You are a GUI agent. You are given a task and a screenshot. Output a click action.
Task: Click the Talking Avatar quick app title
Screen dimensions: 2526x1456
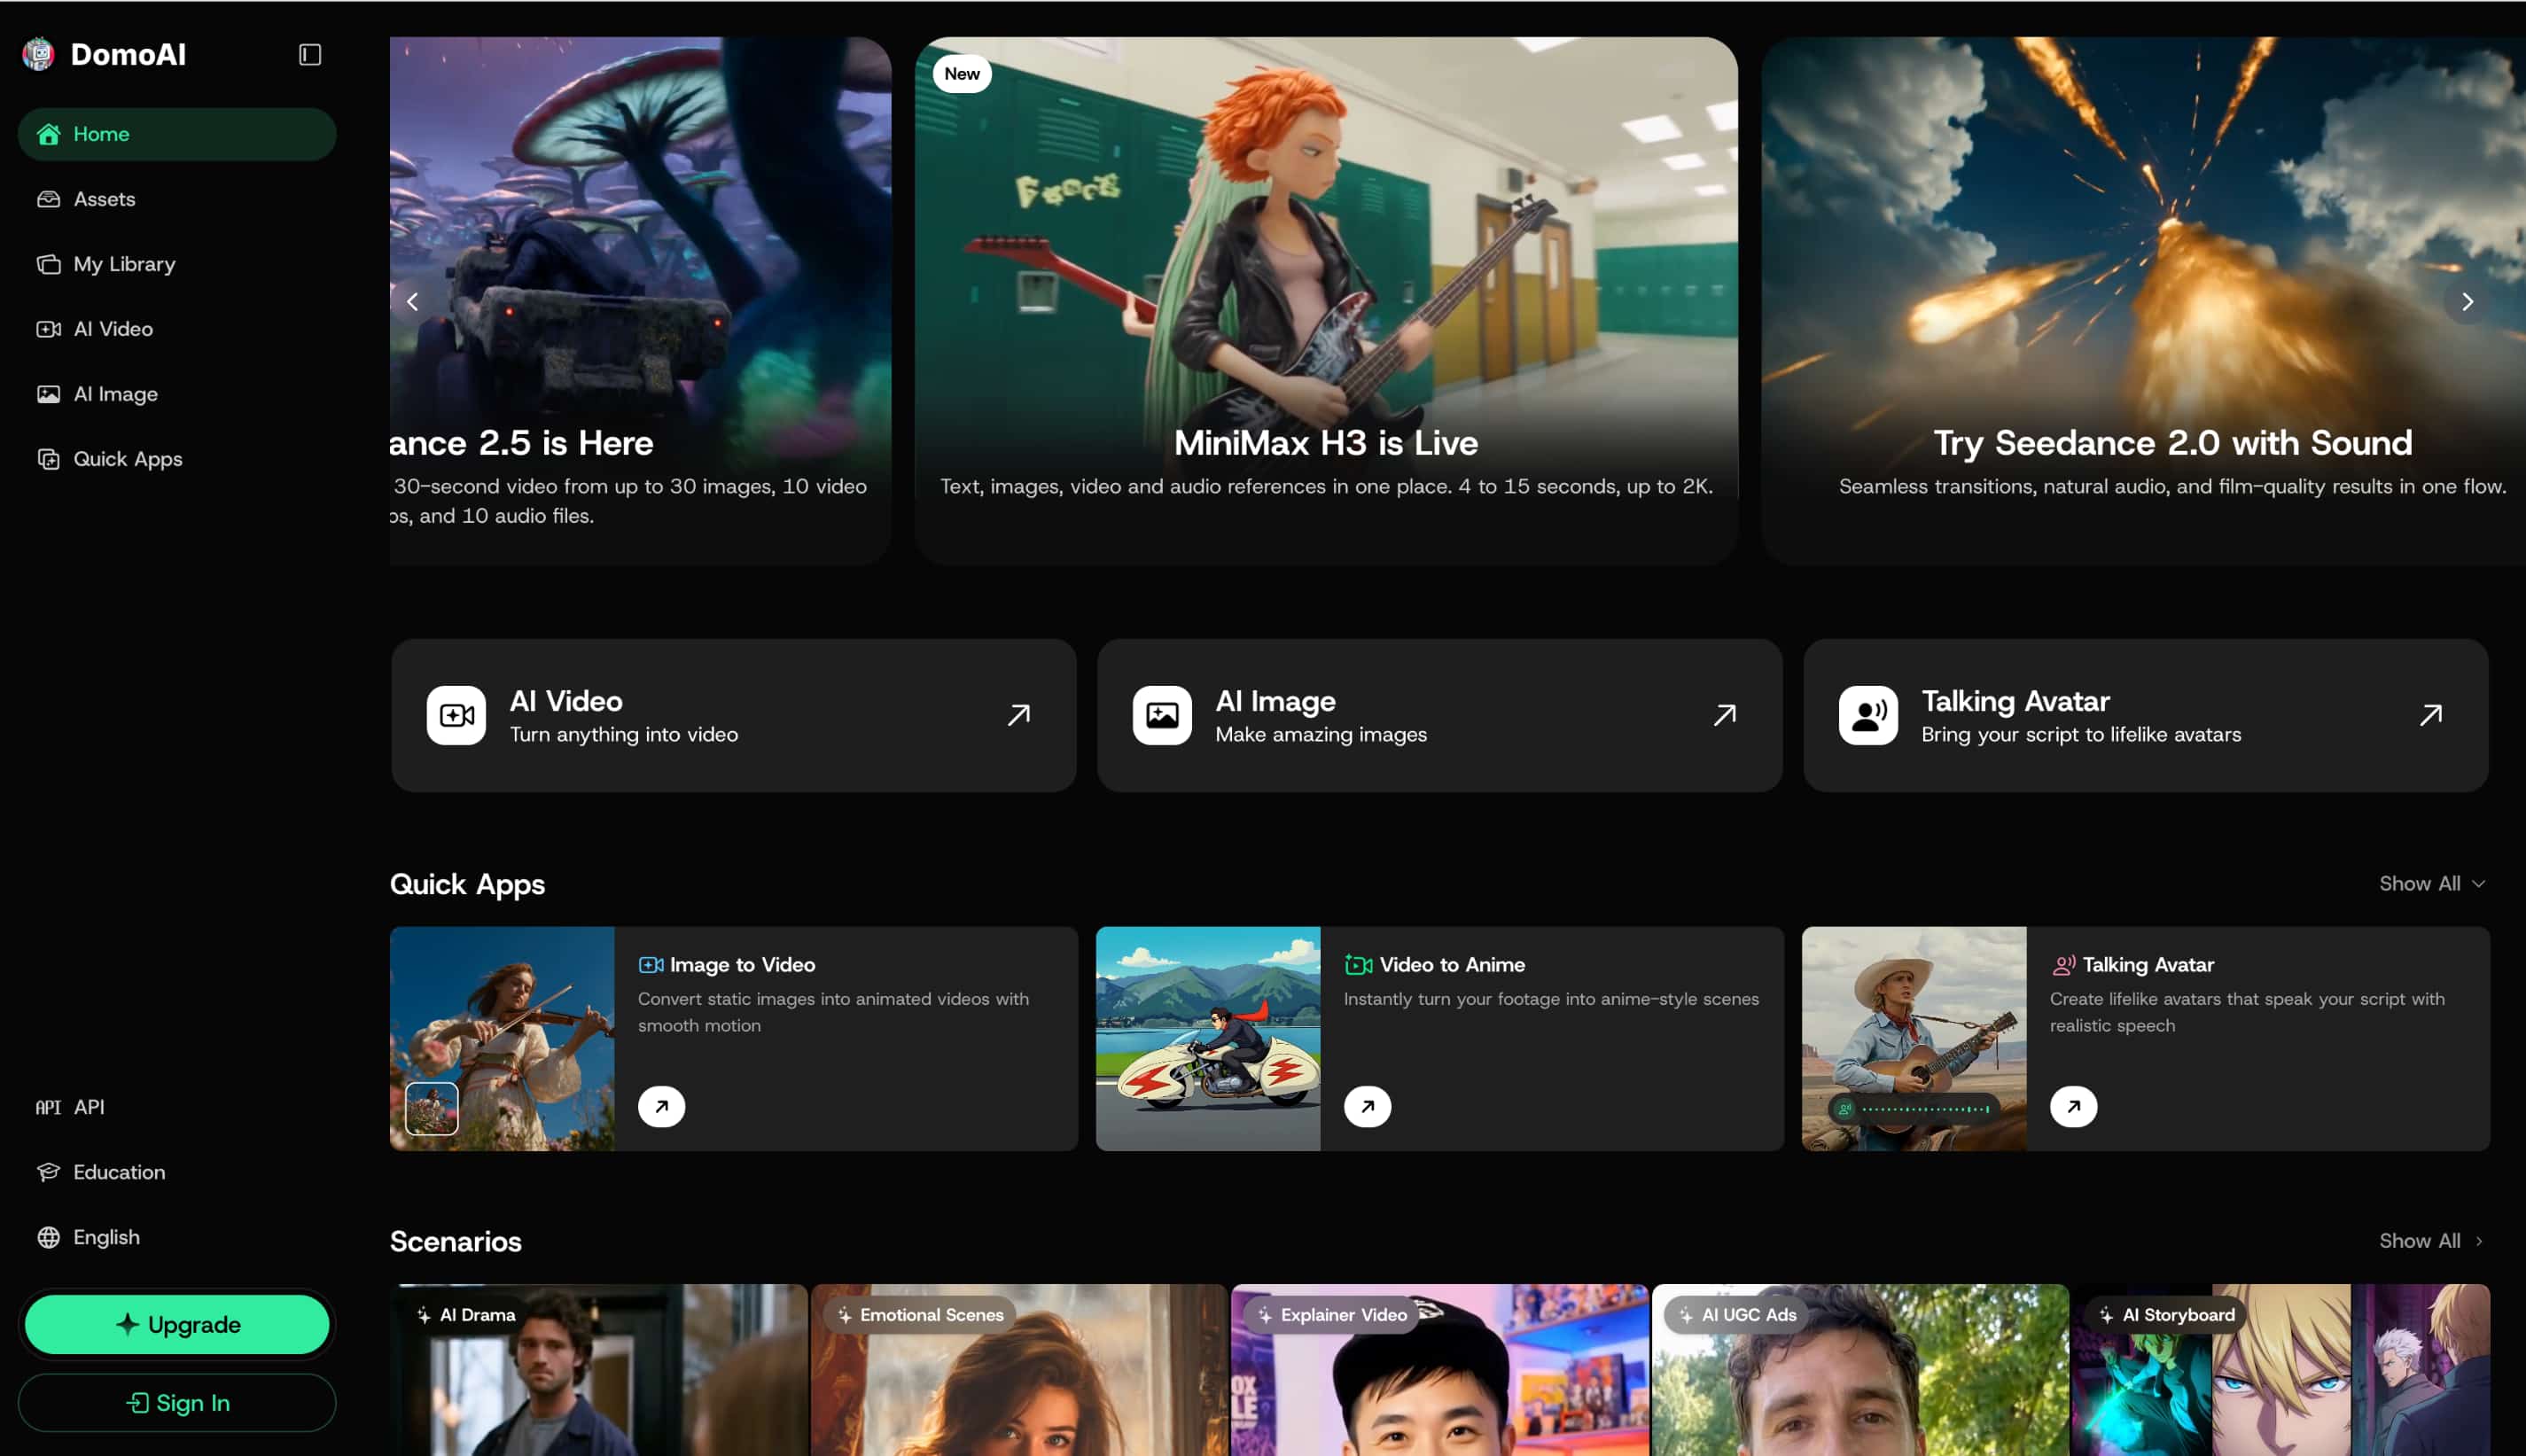pyautogui.click(x=2148, y=965)
